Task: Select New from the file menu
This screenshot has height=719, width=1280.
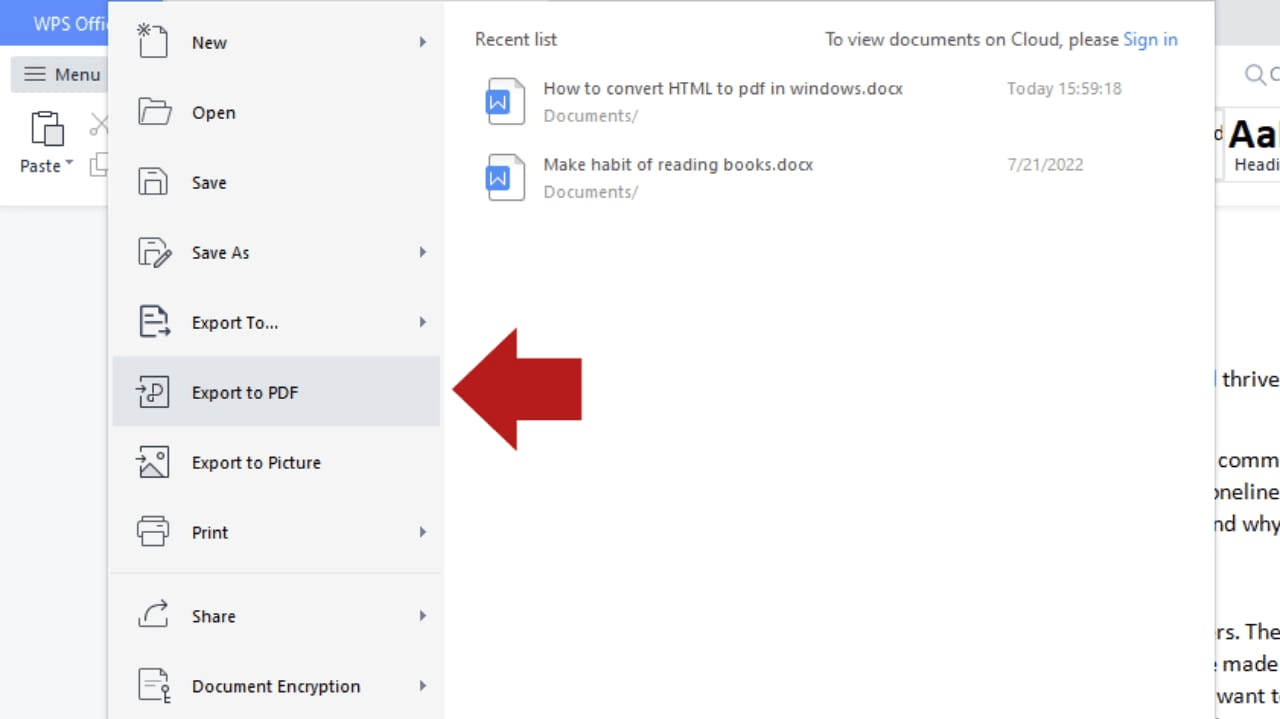Action: (209, 42)
